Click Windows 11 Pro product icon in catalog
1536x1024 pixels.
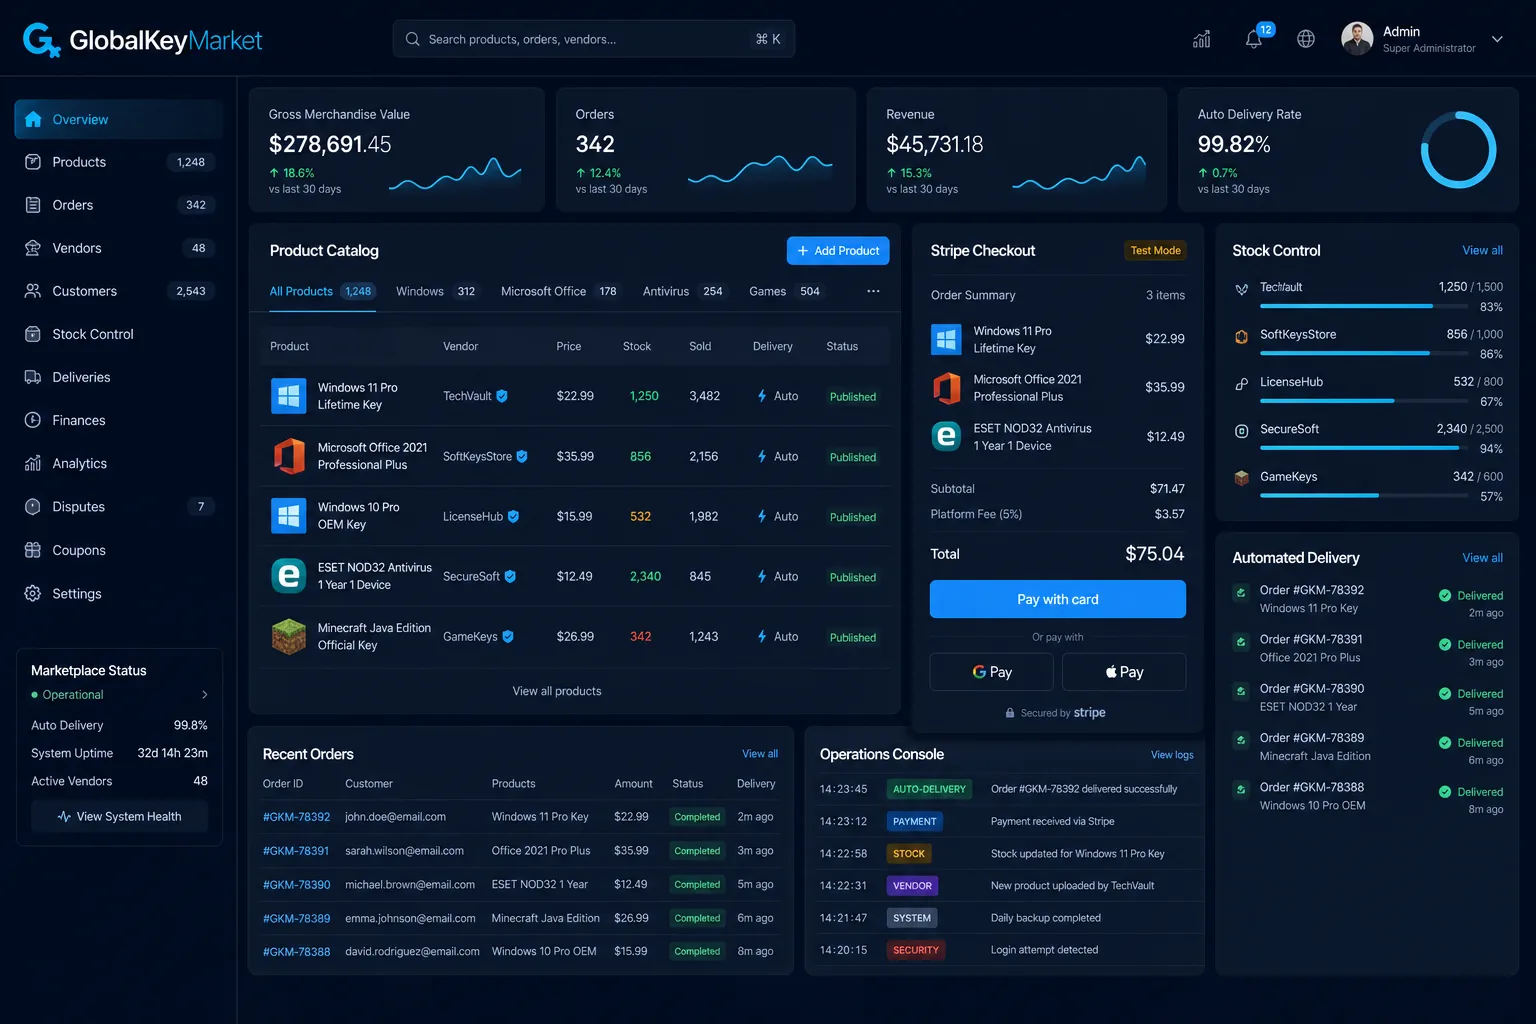tap(289, 396)
